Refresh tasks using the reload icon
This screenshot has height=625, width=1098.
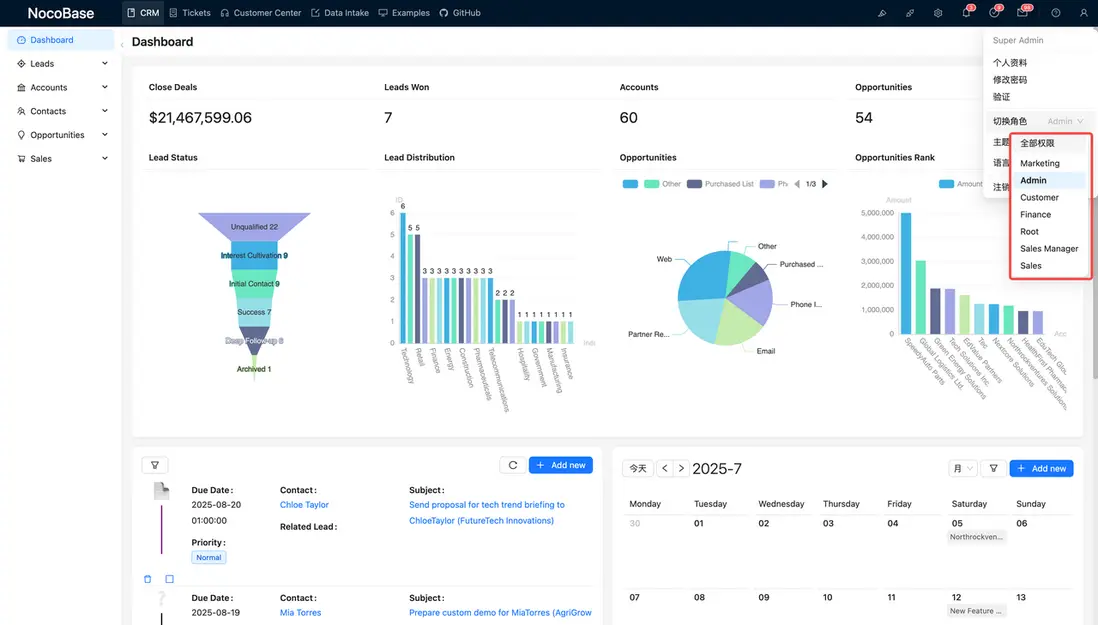(511, 465)
